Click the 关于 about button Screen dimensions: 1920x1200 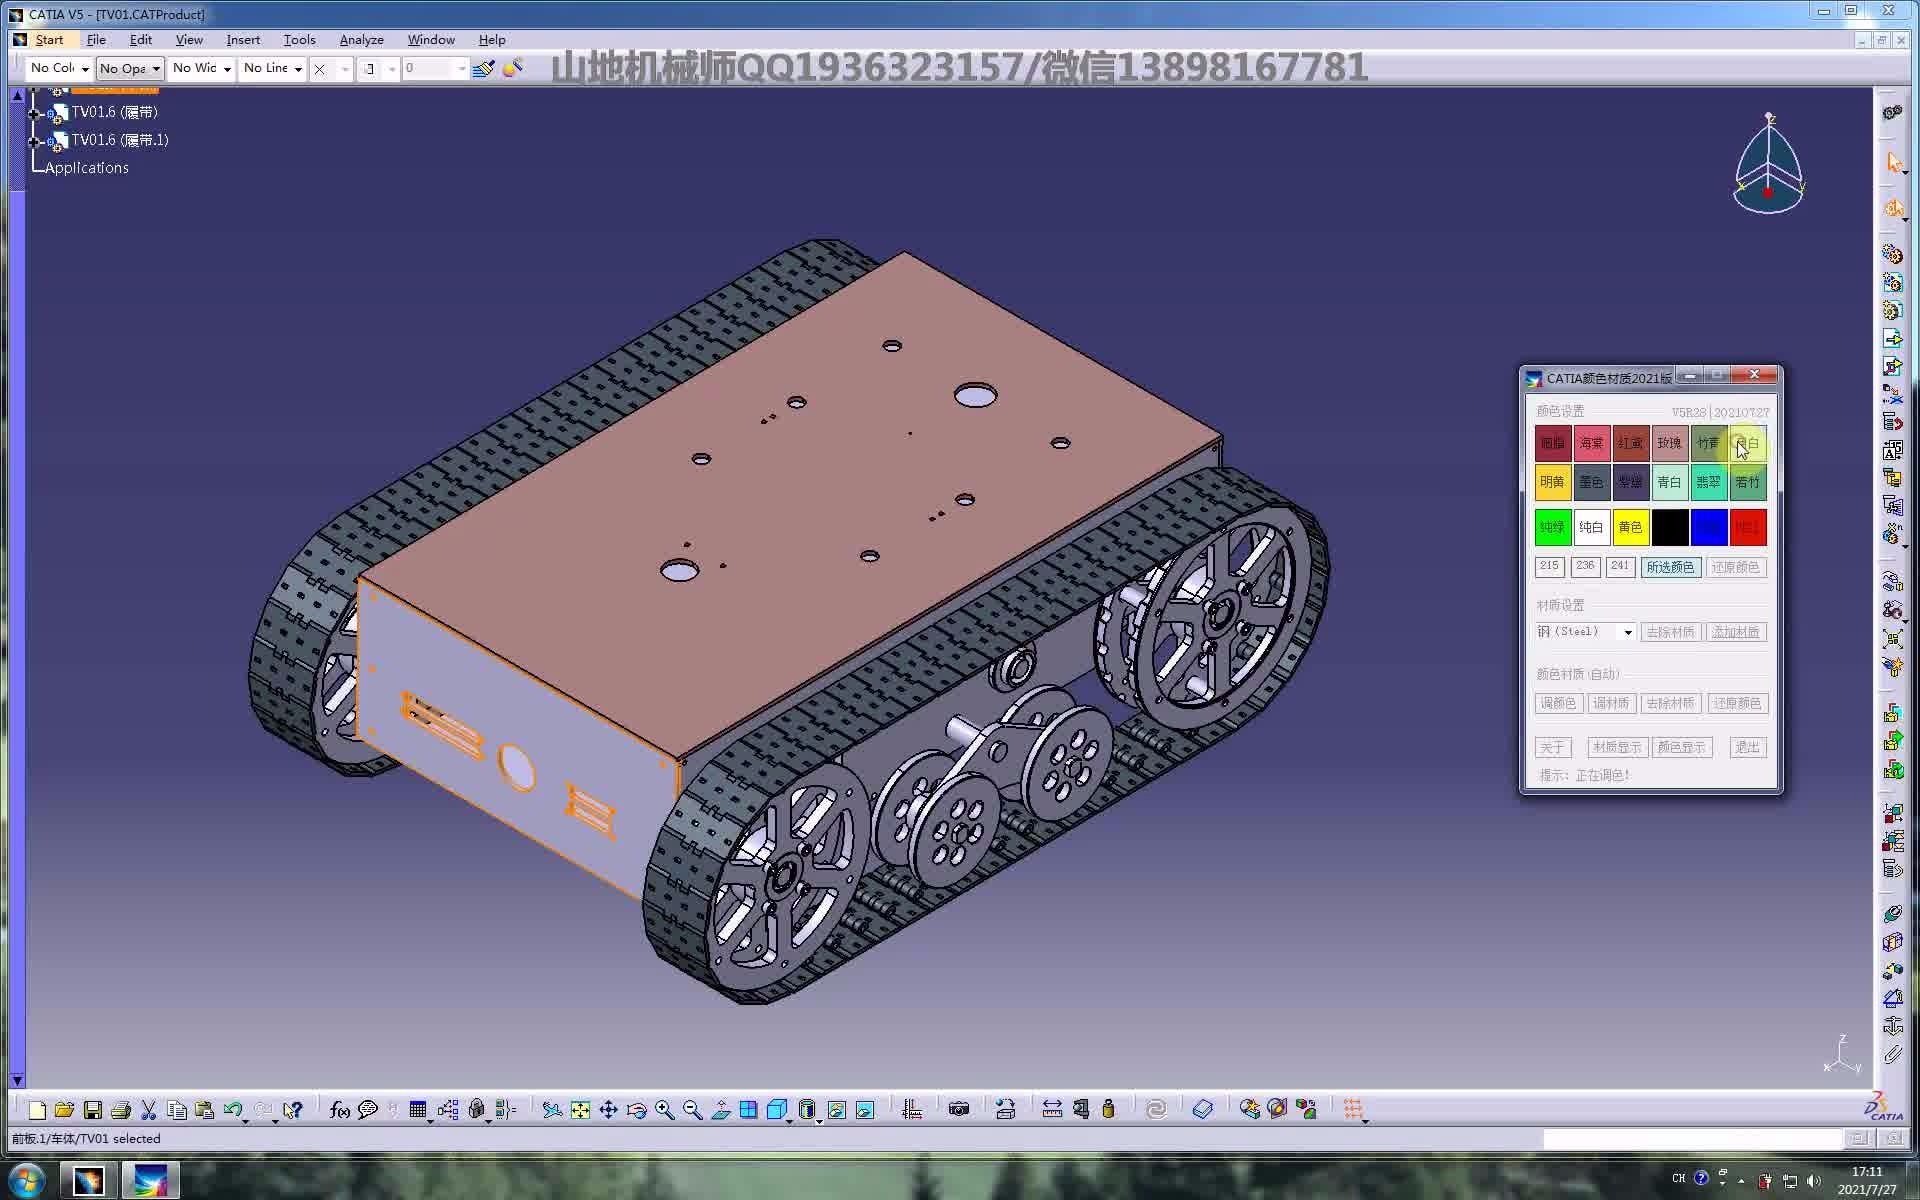coord(1552,747)
